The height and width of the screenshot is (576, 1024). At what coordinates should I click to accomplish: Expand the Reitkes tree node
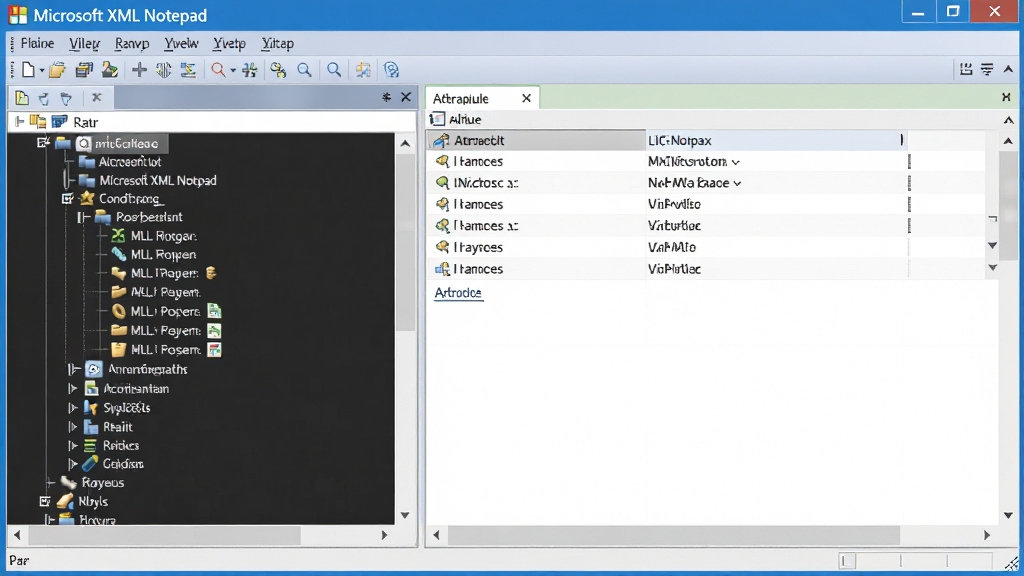point(72,445)
